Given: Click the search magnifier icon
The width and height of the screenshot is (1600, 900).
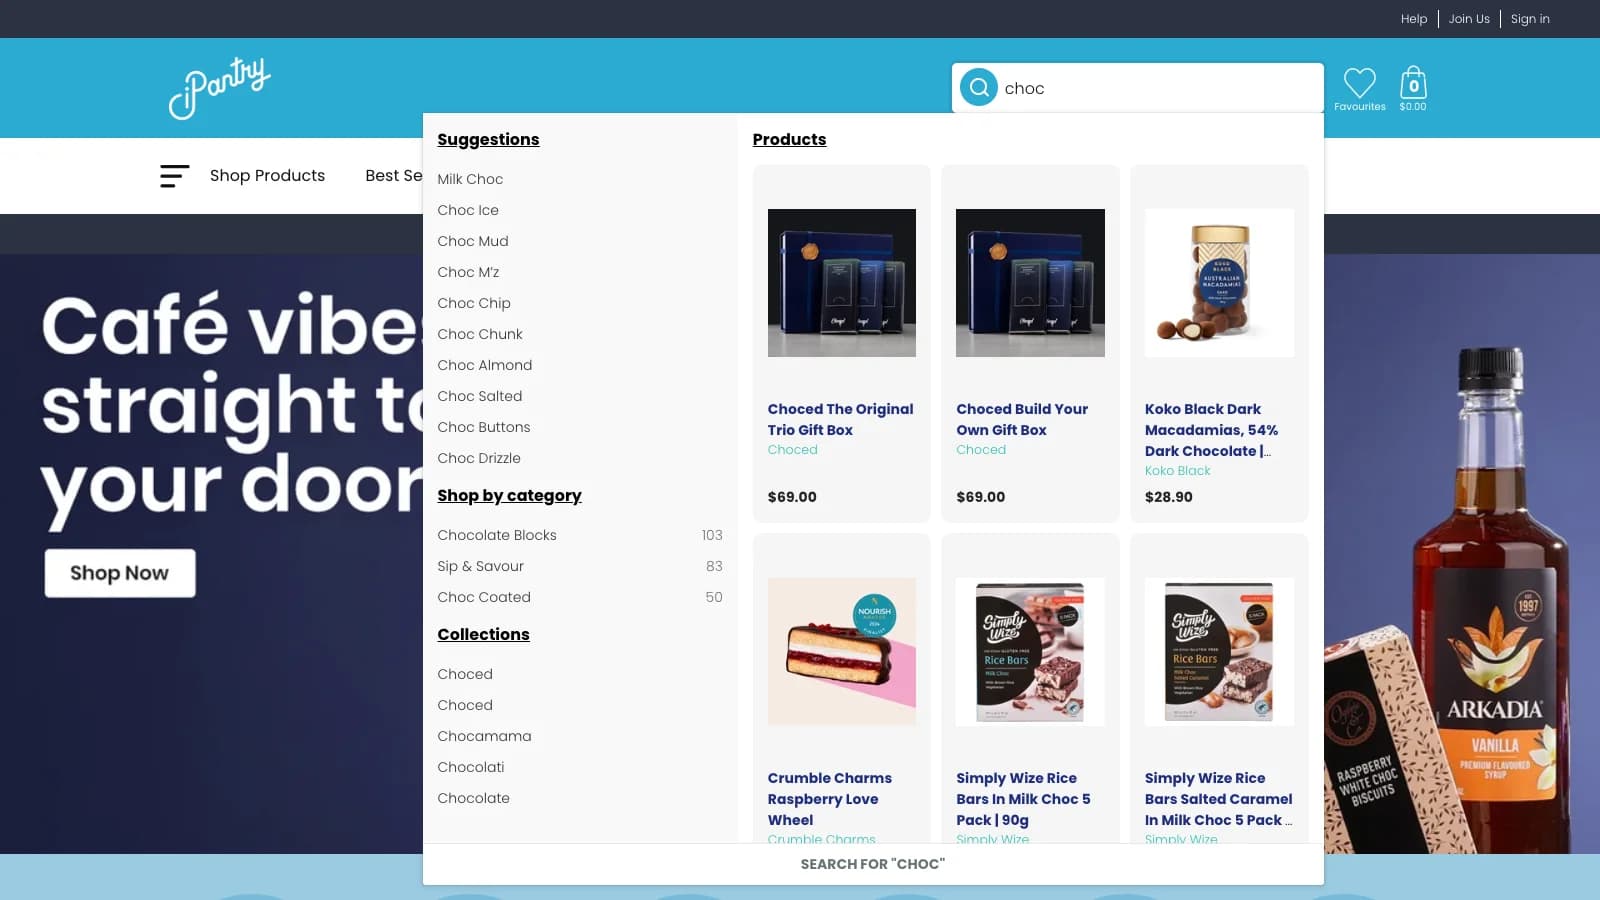Looking at the screenshot, I should (x=979, y=87).
